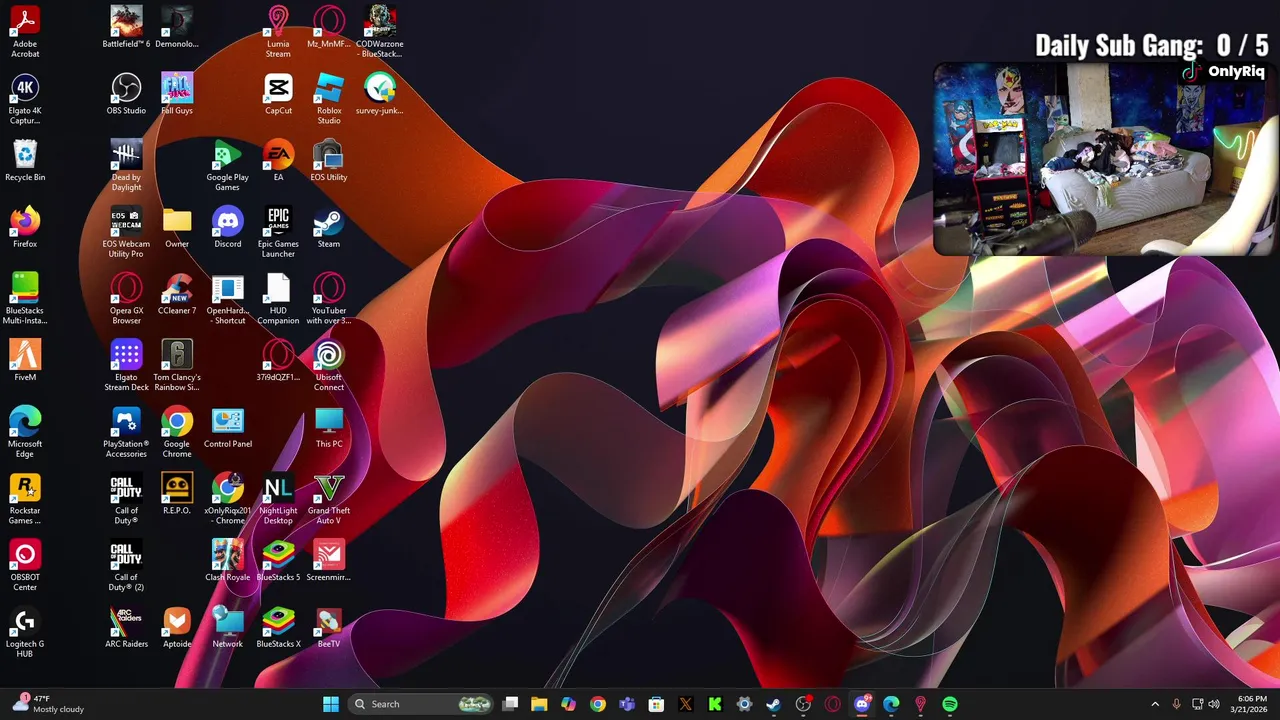Open the weather widget showing 47°F
1280x720 pixels.
click(48, 704)
